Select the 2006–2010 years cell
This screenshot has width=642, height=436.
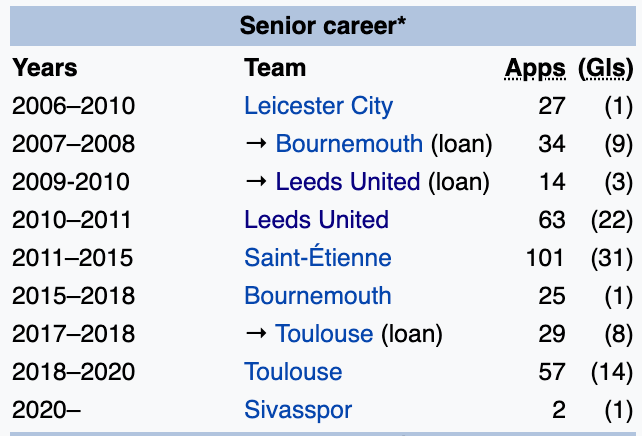point(73,106)
